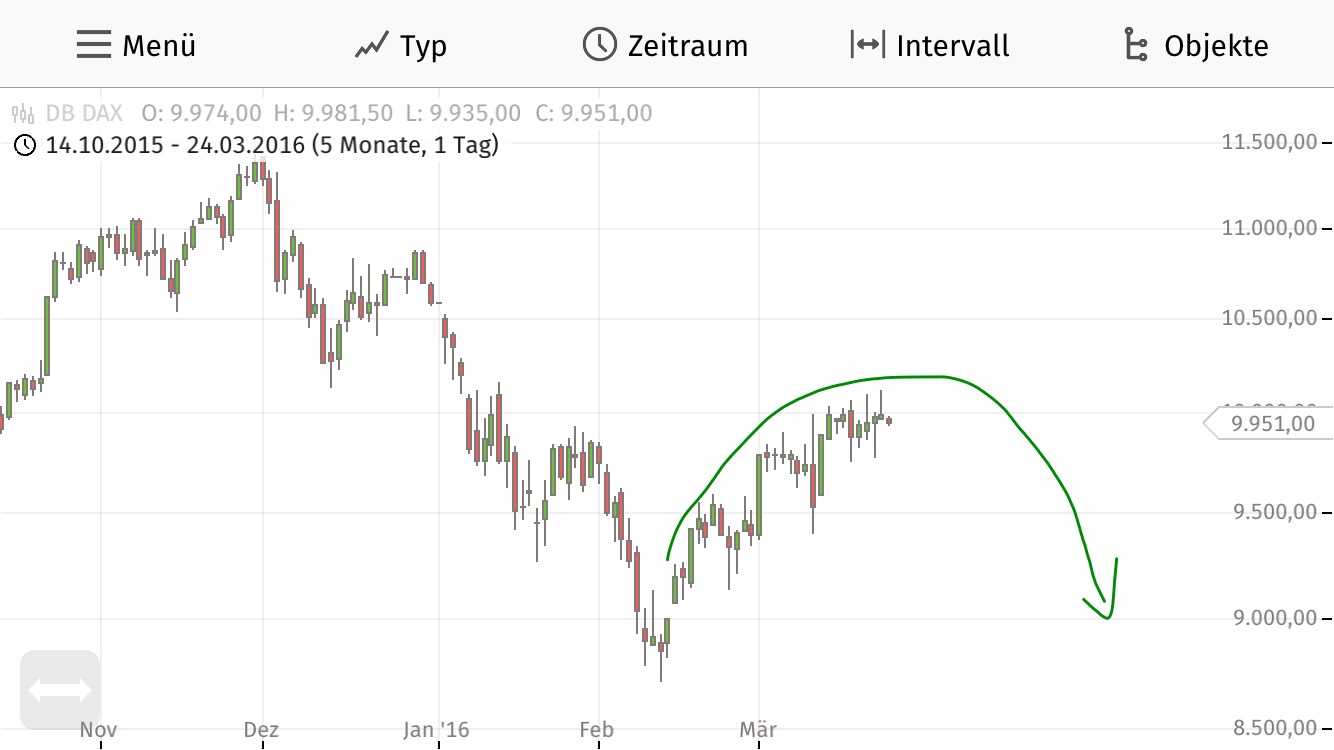This screenshot has height=750, width=1334.
Task: Click the horizontal scroll arrows button bottom left
Action: click(61, 688)
